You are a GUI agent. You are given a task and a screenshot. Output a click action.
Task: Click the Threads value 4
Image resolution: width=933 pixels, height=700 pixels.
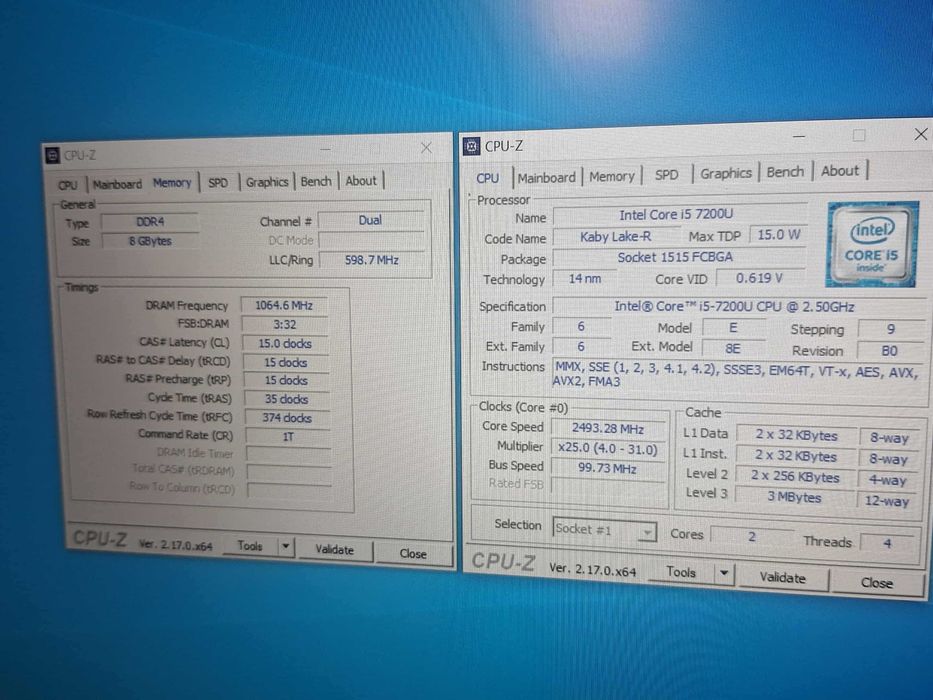point(887,542)
